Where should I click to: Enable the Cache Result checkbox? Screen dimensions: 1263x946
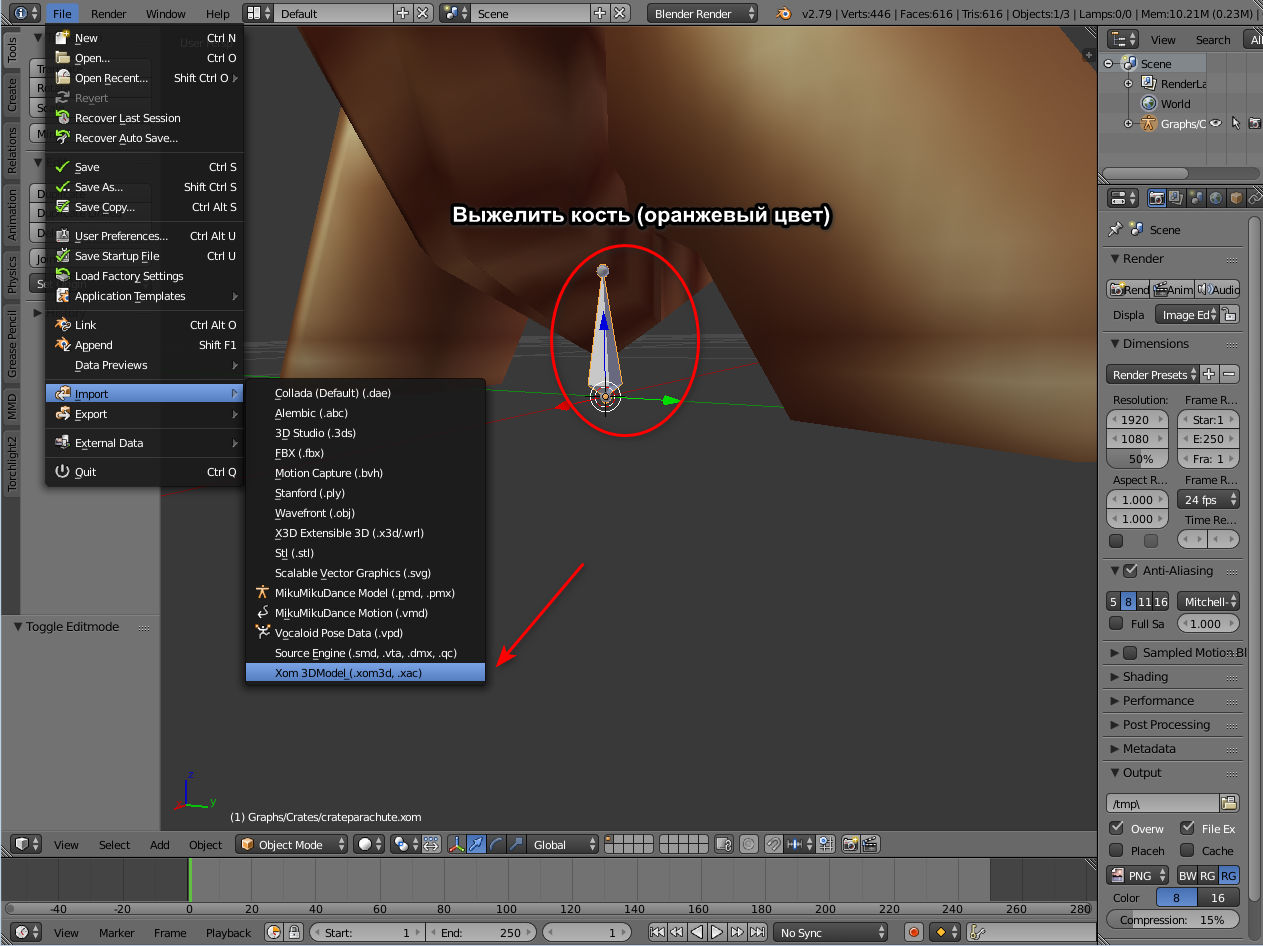1187,850
